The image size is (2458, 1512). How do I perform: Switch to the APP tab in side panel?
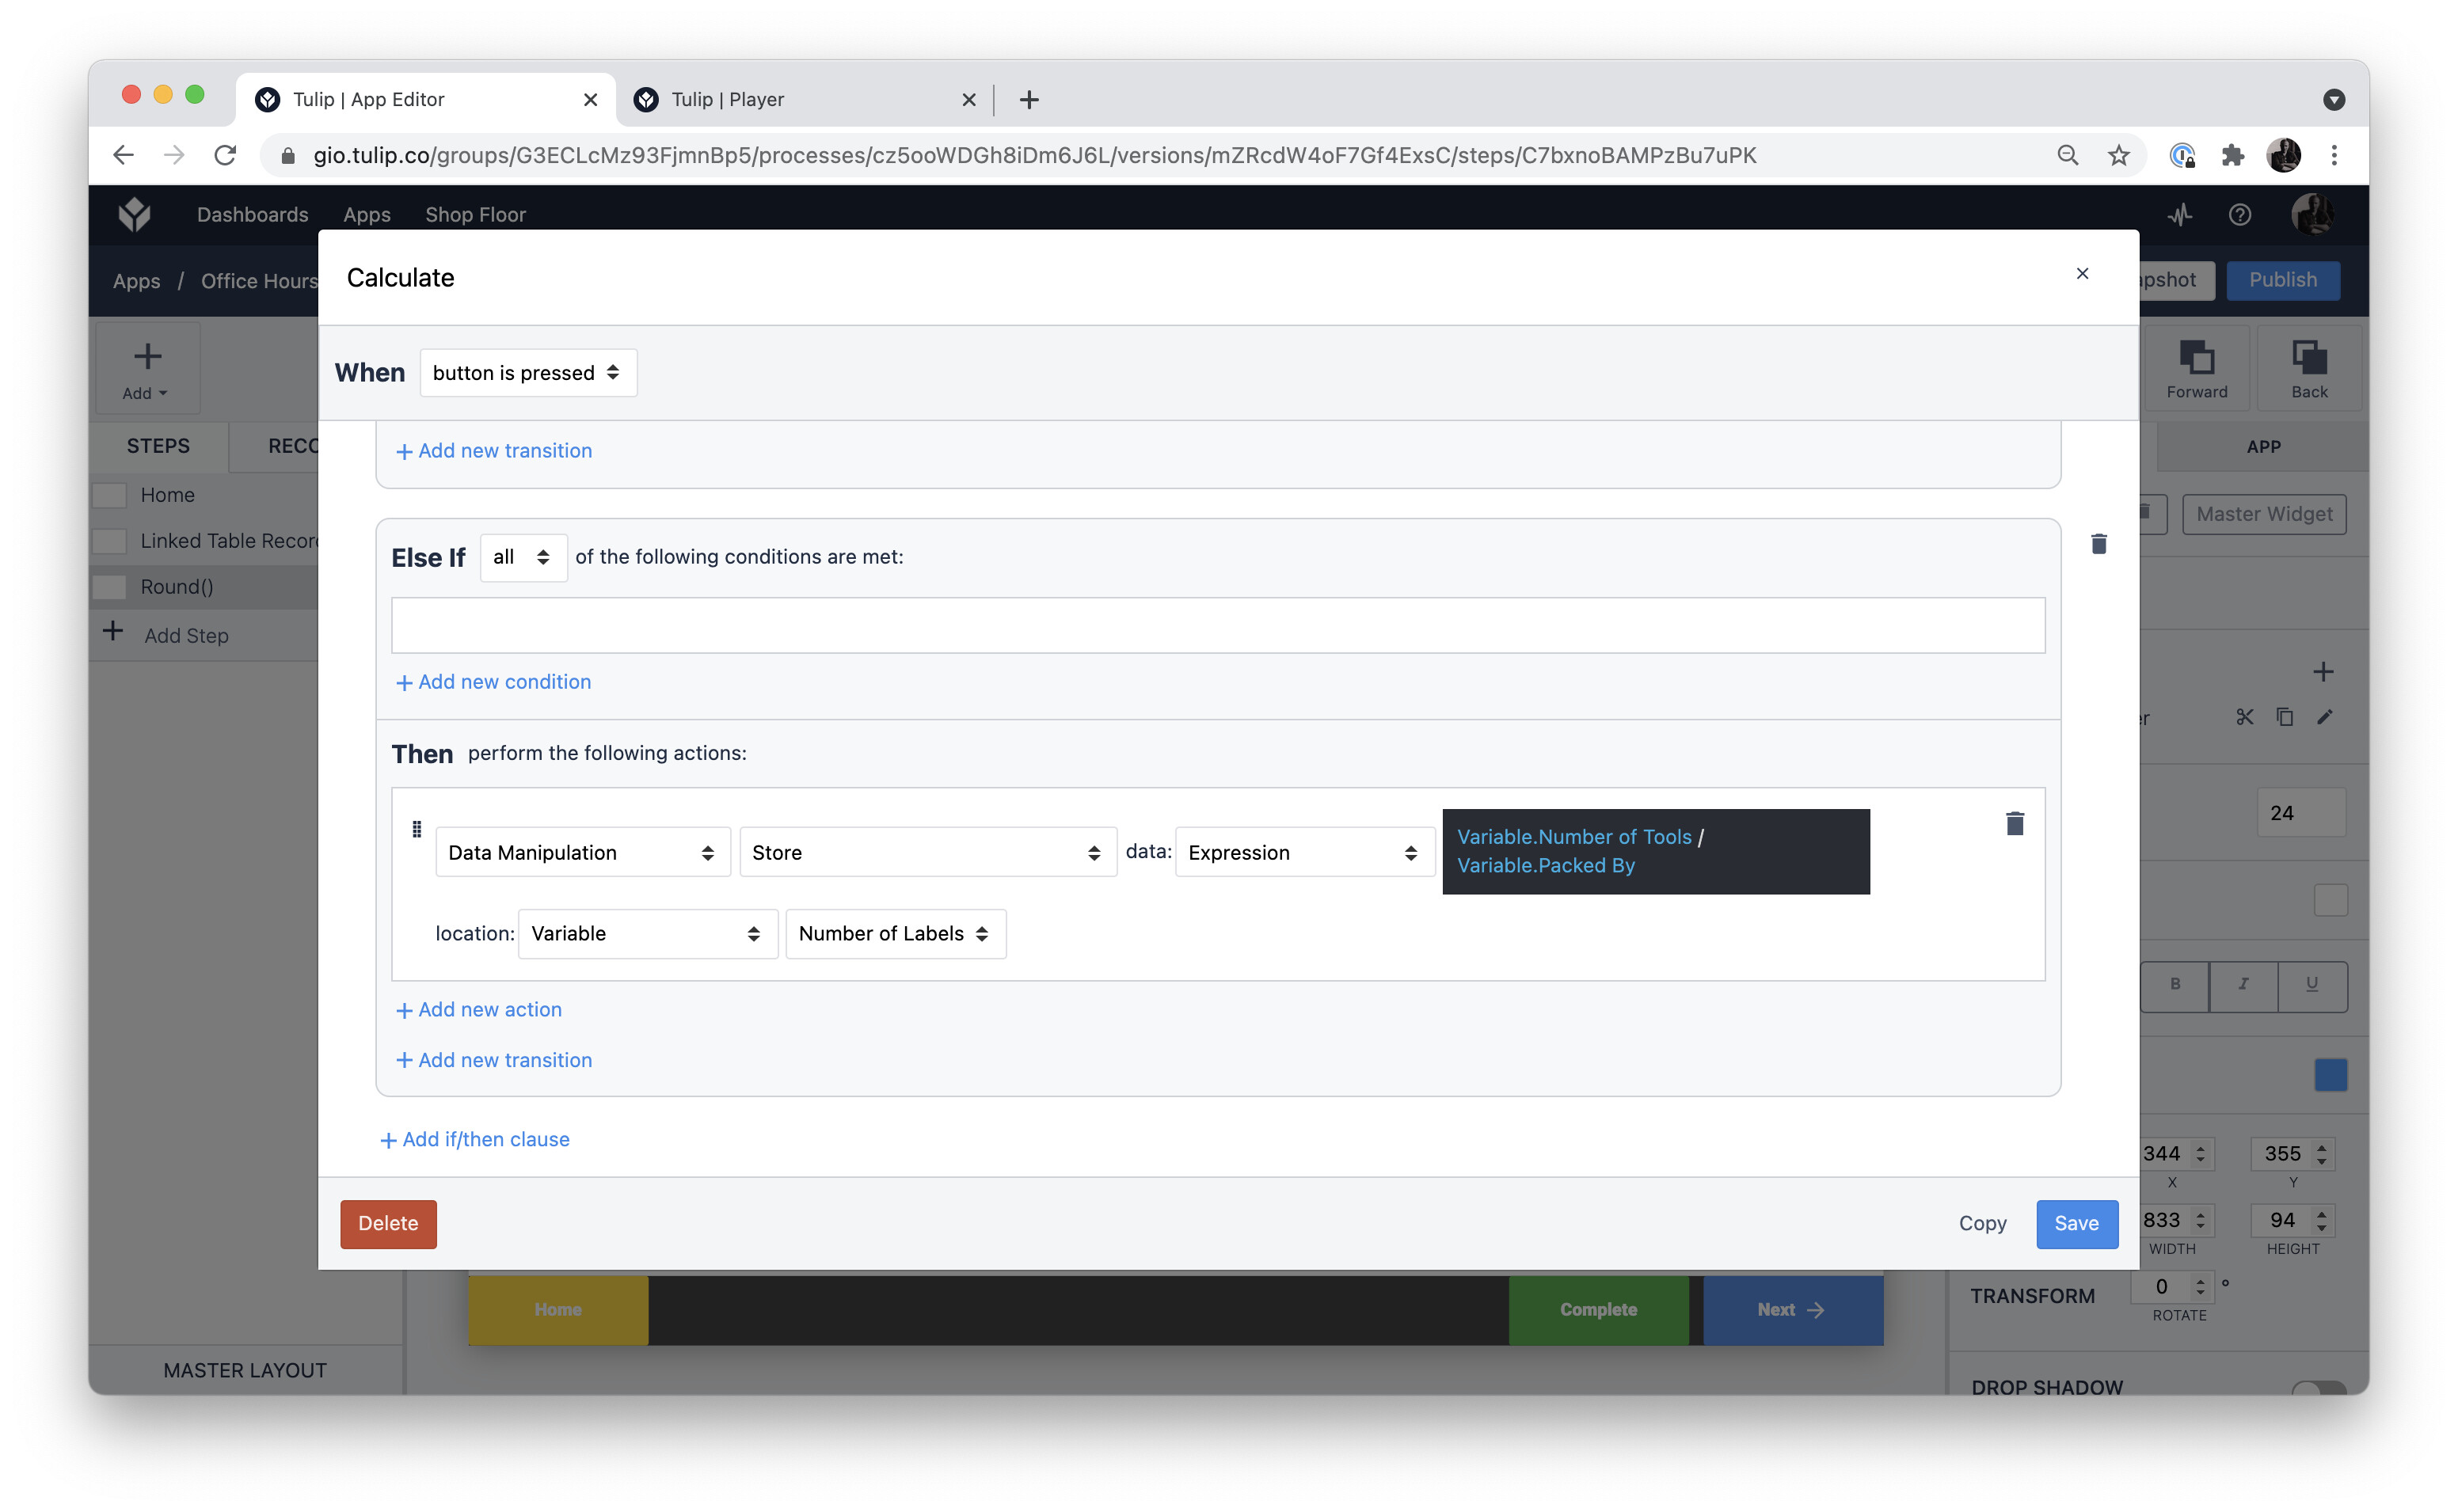pyautogui.click(x=2263, y=446)
